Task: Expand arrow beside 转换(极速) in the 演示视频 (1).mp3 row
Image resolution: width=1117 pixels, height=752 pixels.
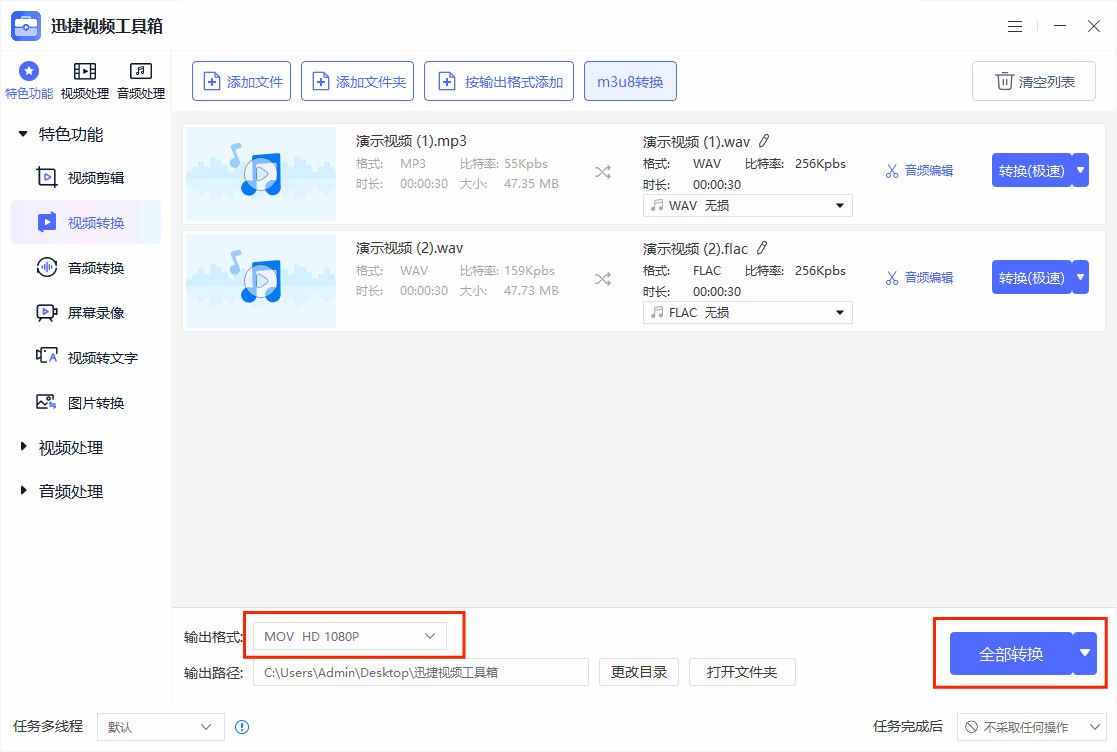Action: pyautogui.click(x=1081, y=170)
